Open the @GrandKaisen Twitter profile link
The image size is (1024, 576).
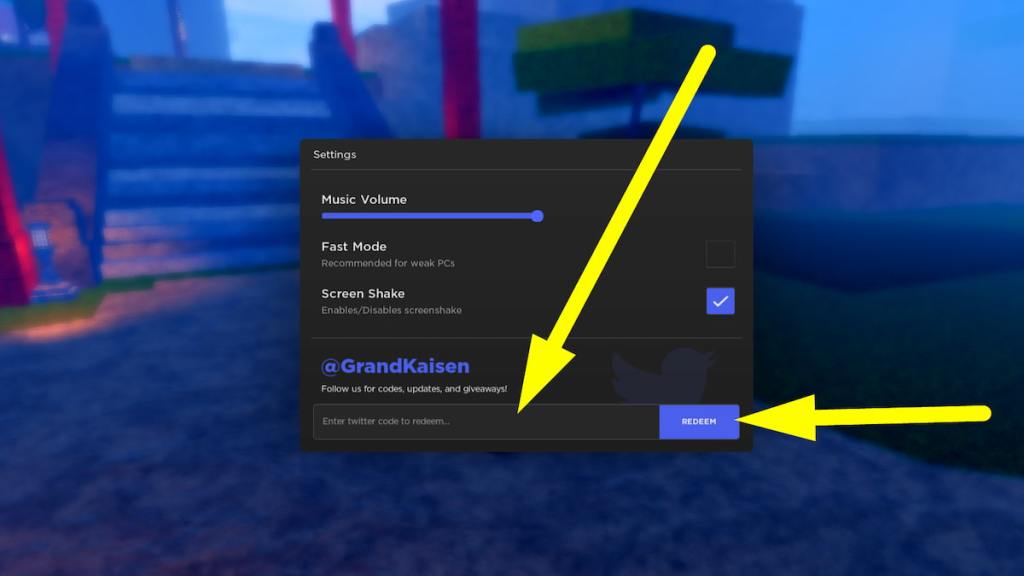click(395, 366)
